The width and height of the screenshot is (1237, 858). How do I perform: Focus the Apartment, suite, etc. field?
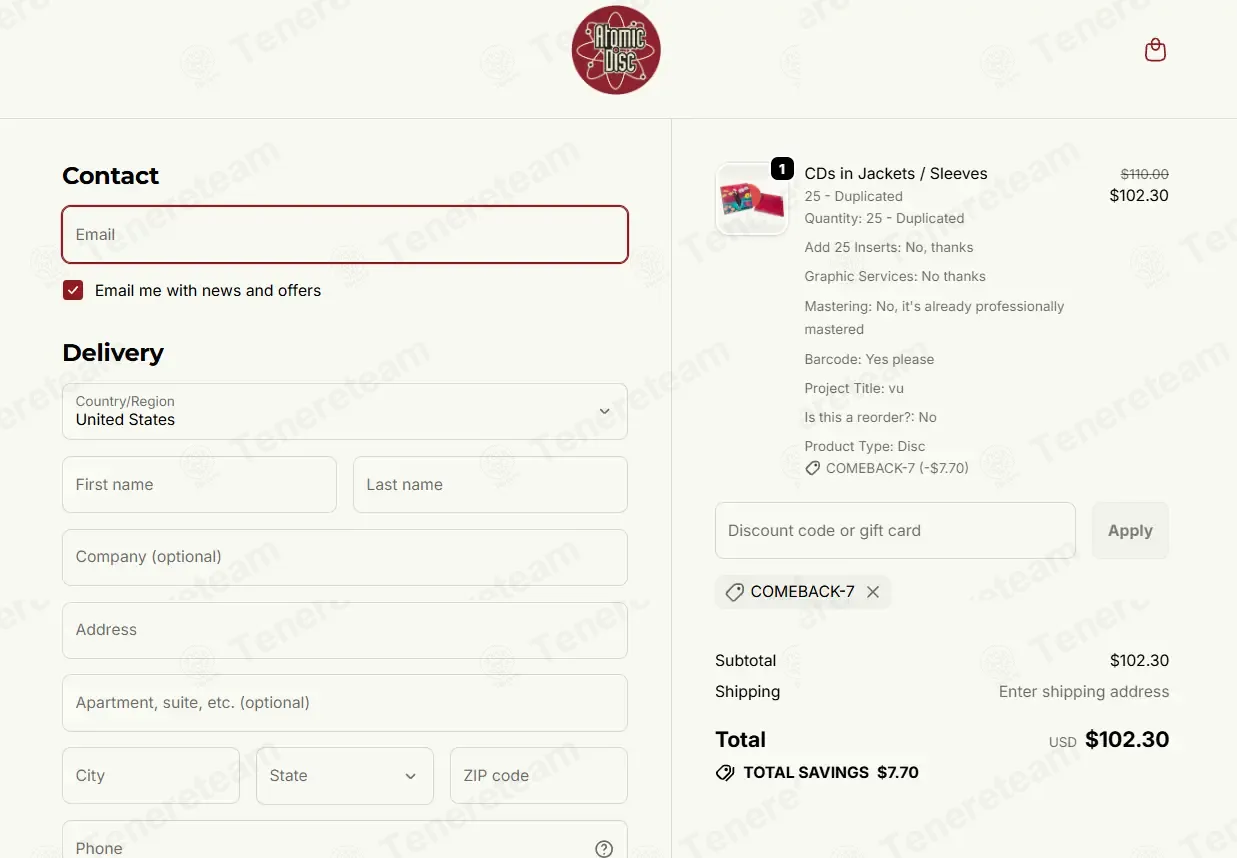[345, 703]
